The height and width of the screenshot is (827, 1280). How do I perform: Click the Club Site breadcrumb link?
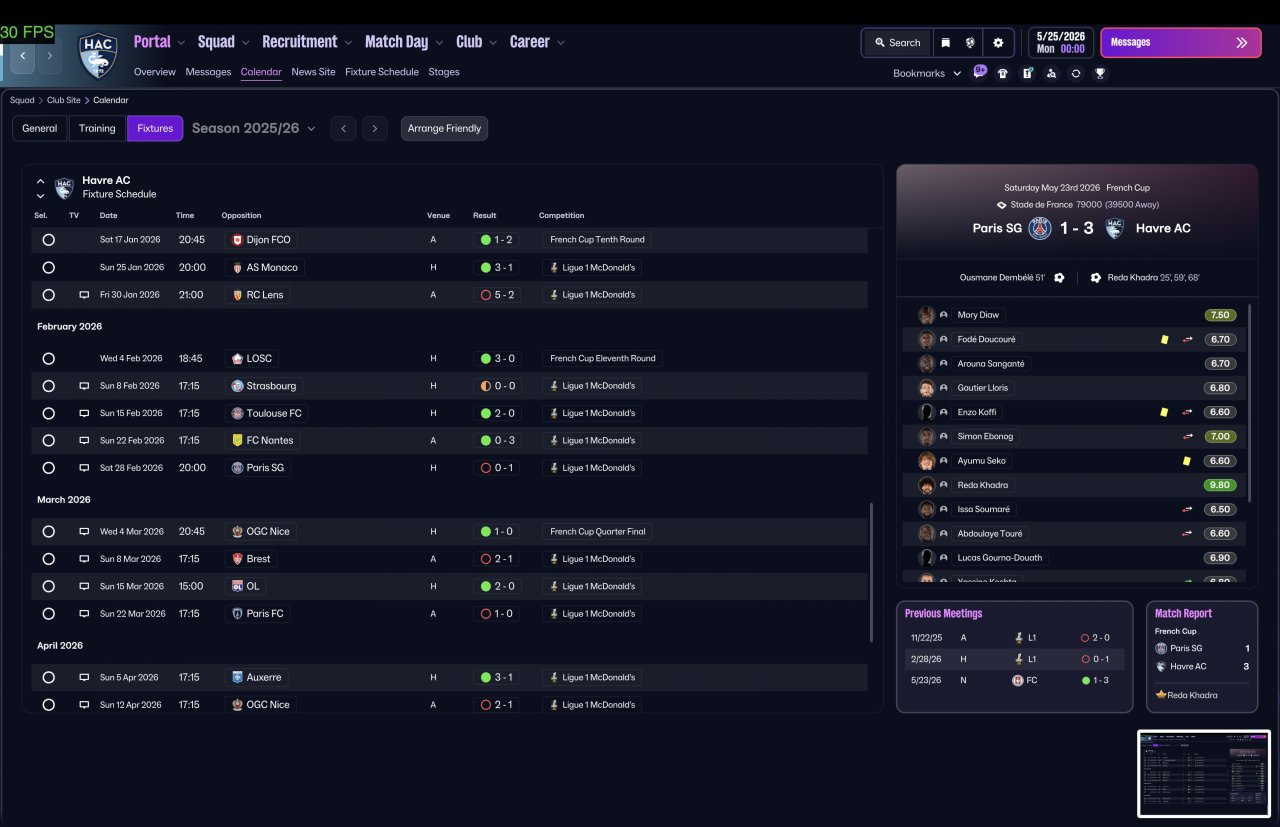point(65,100)
